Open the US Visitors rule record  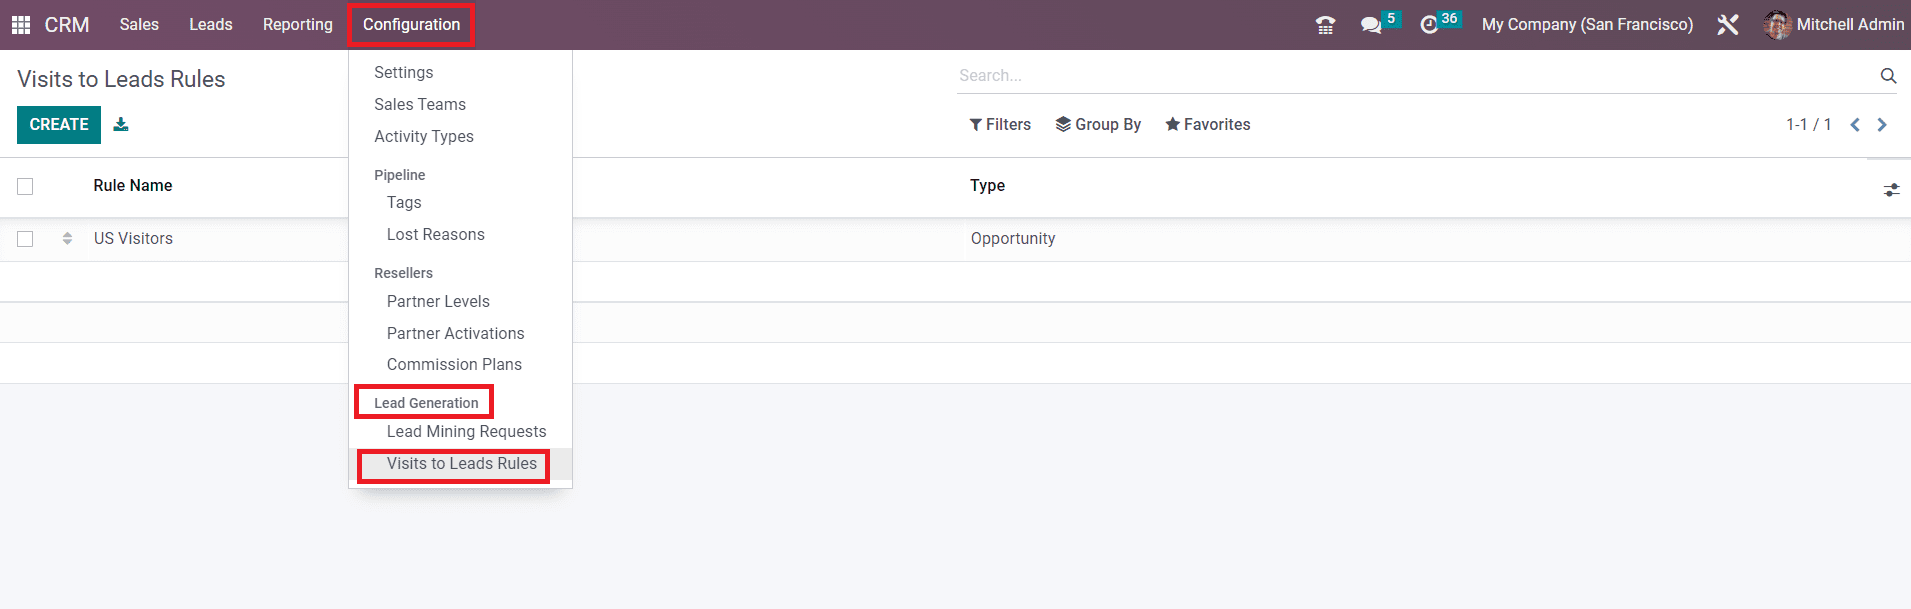tap(133, 239)
